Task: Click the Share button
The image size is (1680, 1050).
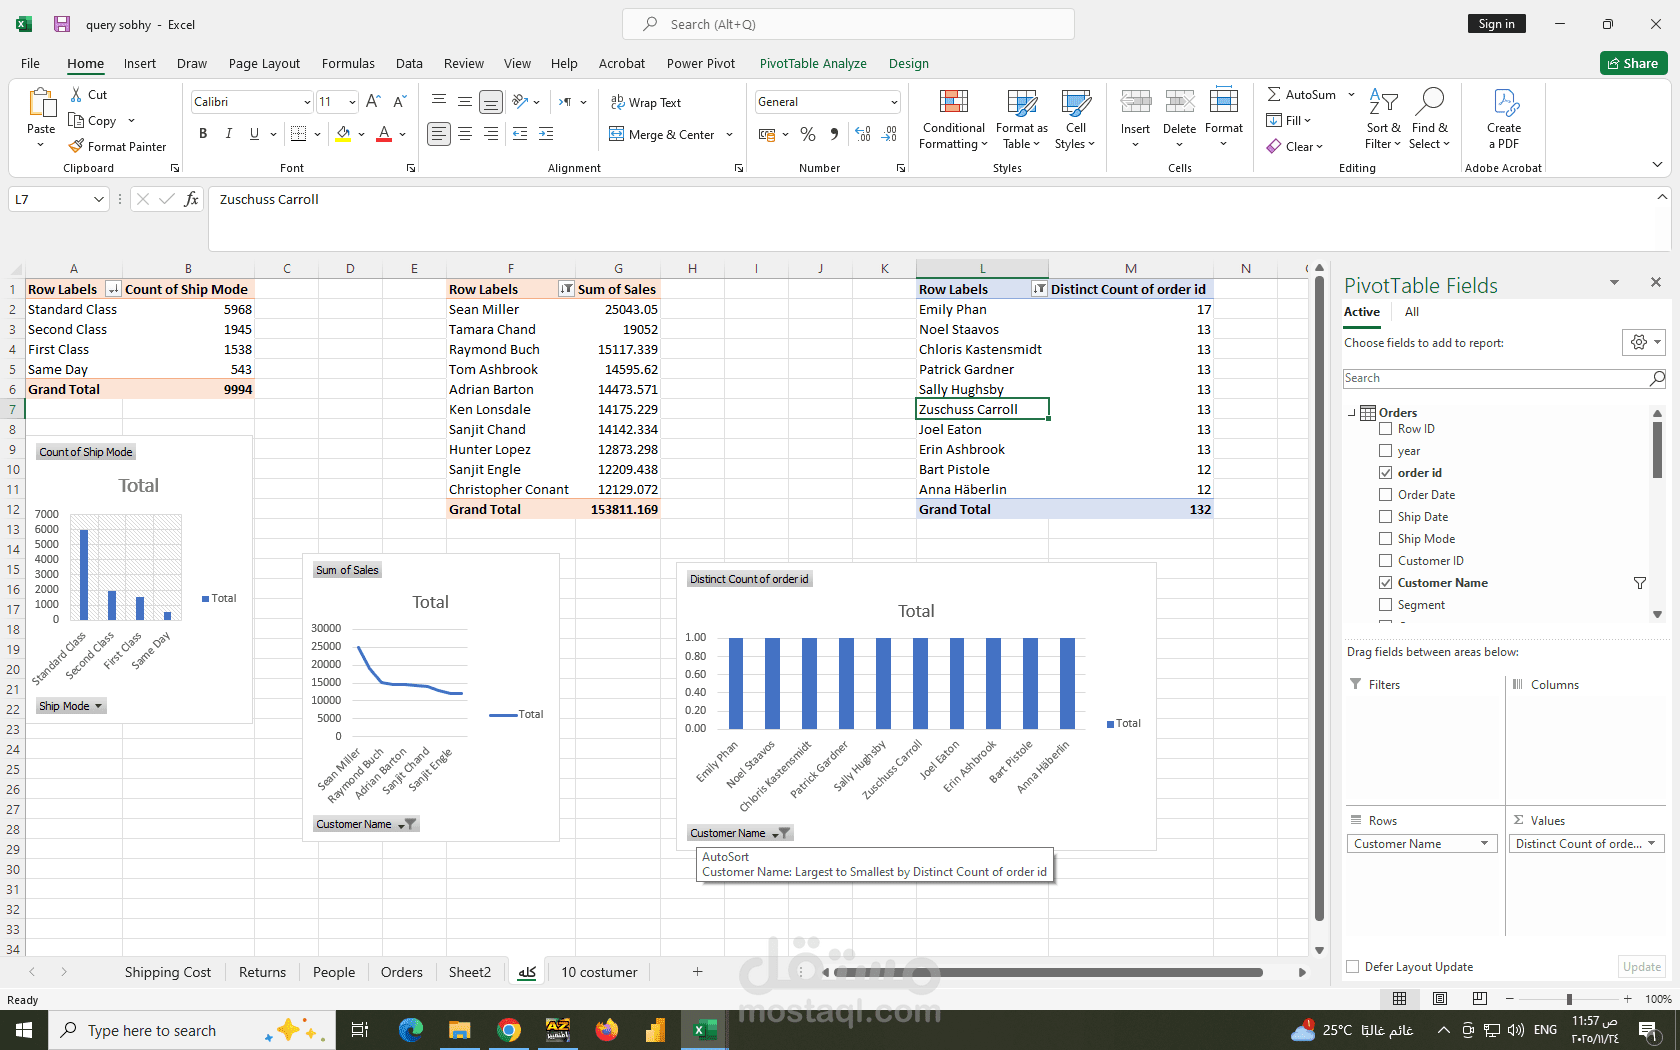Action: click(1633, 63)
